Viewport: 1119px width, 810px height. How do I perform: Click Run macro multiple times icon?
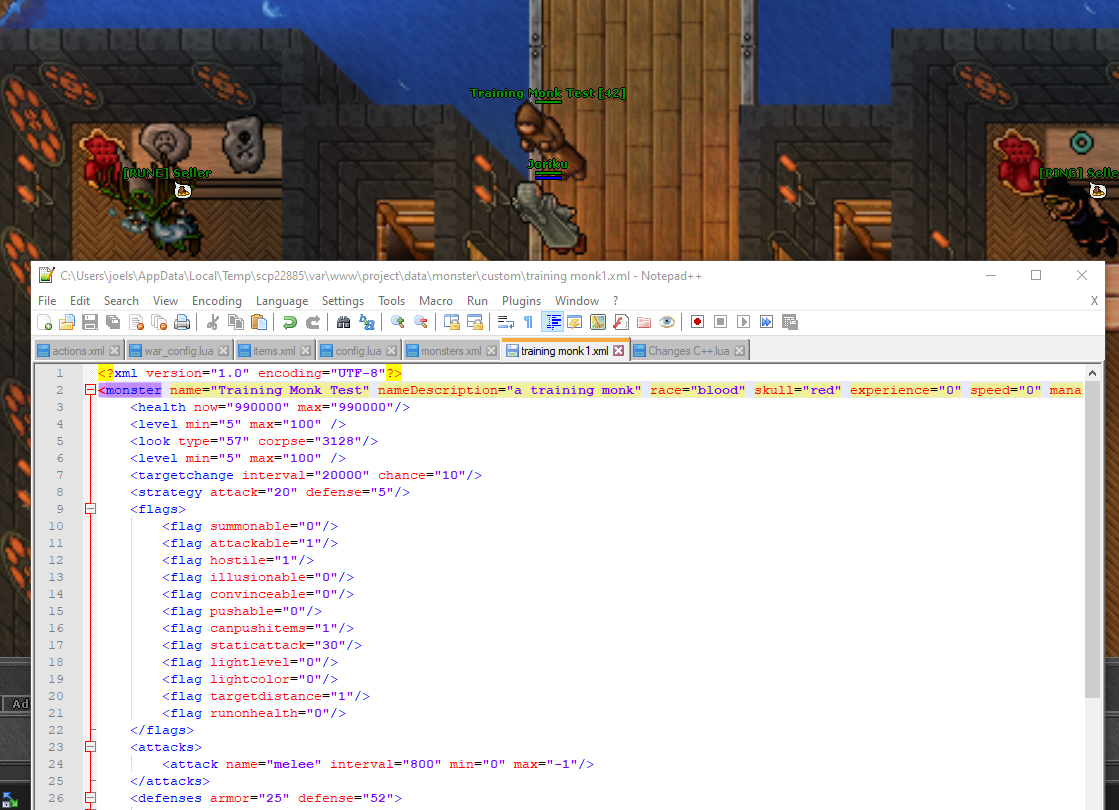(766, 323)
